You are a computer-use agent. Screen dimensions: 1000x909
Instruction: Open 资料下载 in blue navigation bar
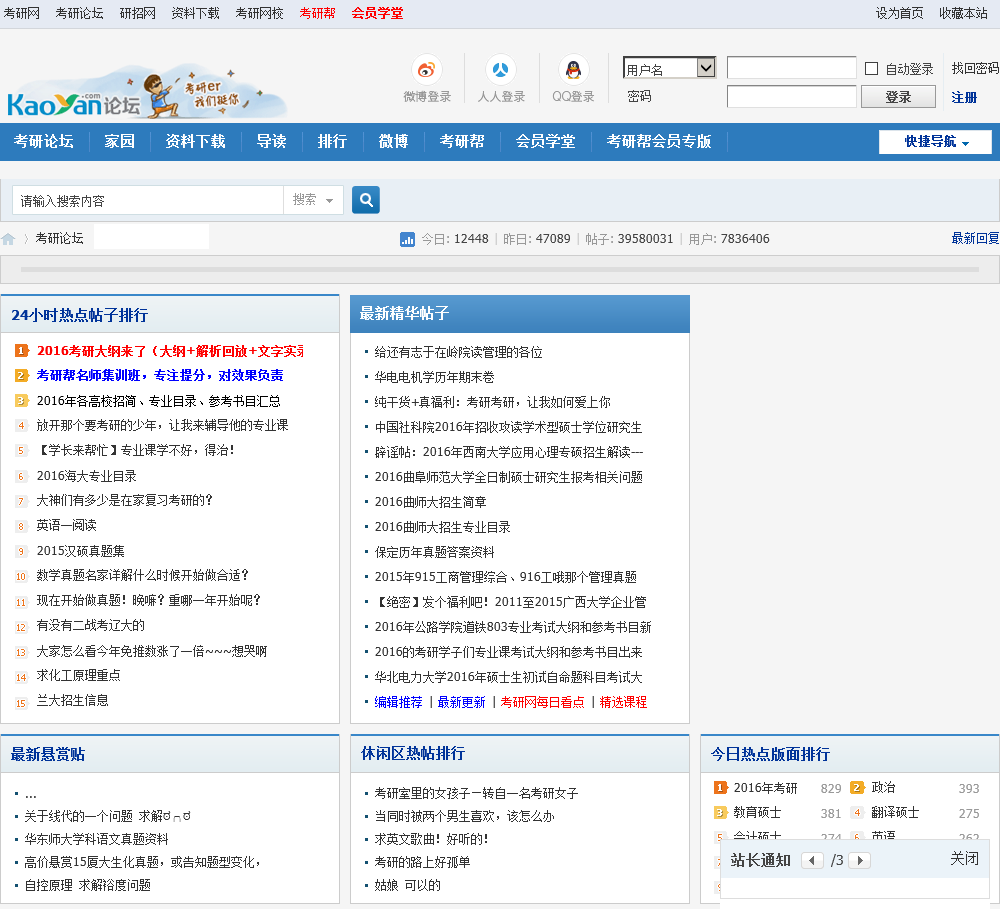195,141
